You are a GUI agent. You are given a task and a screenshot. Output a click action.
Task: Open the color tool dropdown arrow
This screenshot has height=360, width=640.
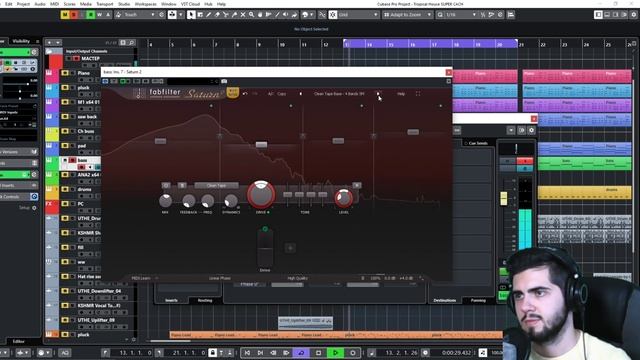(311, 15)
